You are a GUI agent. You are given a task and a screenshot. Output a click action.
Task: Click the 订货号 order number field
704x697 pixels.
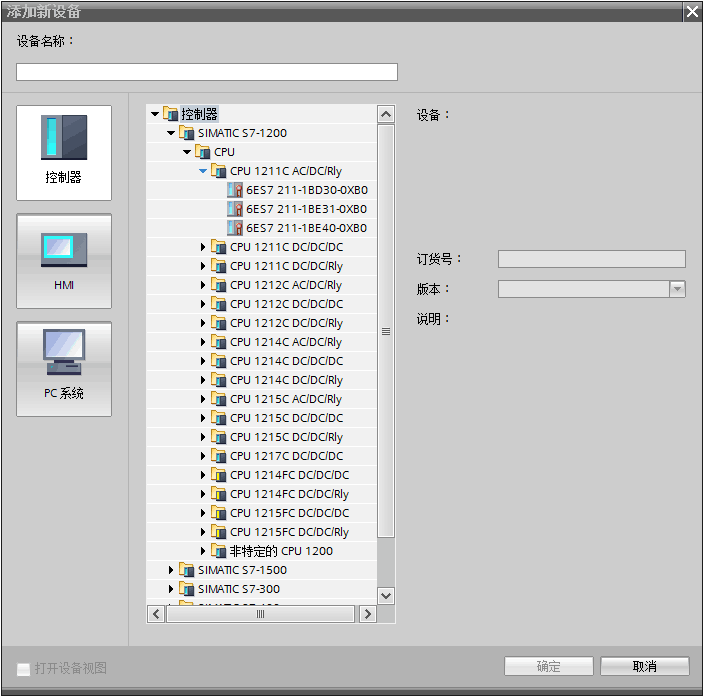point(592,259)
